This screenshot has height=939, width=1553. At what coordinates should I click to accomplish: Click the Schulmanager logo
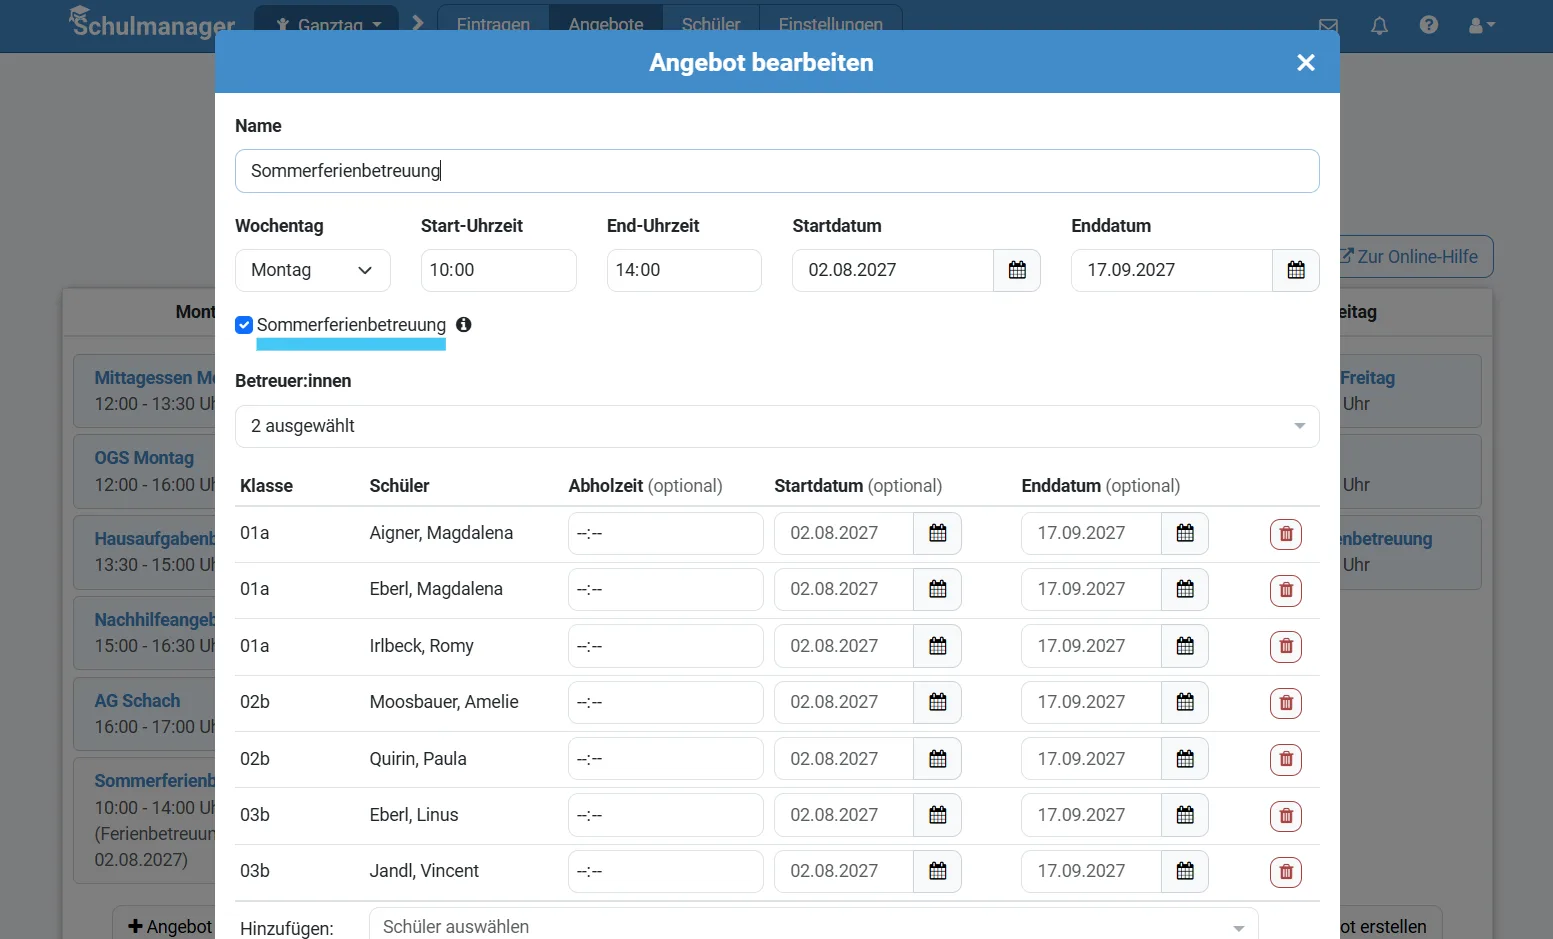[x=152, y=22]
